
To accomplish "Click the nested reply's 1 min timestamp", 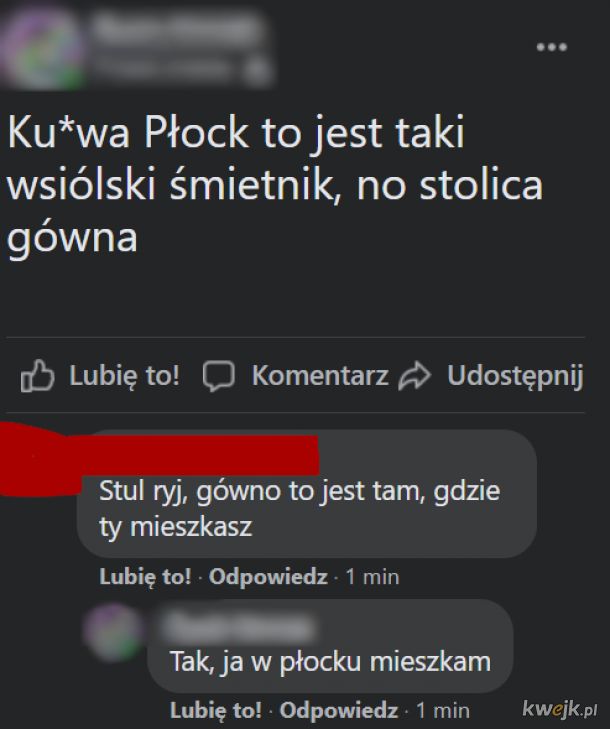I will 443,710.
